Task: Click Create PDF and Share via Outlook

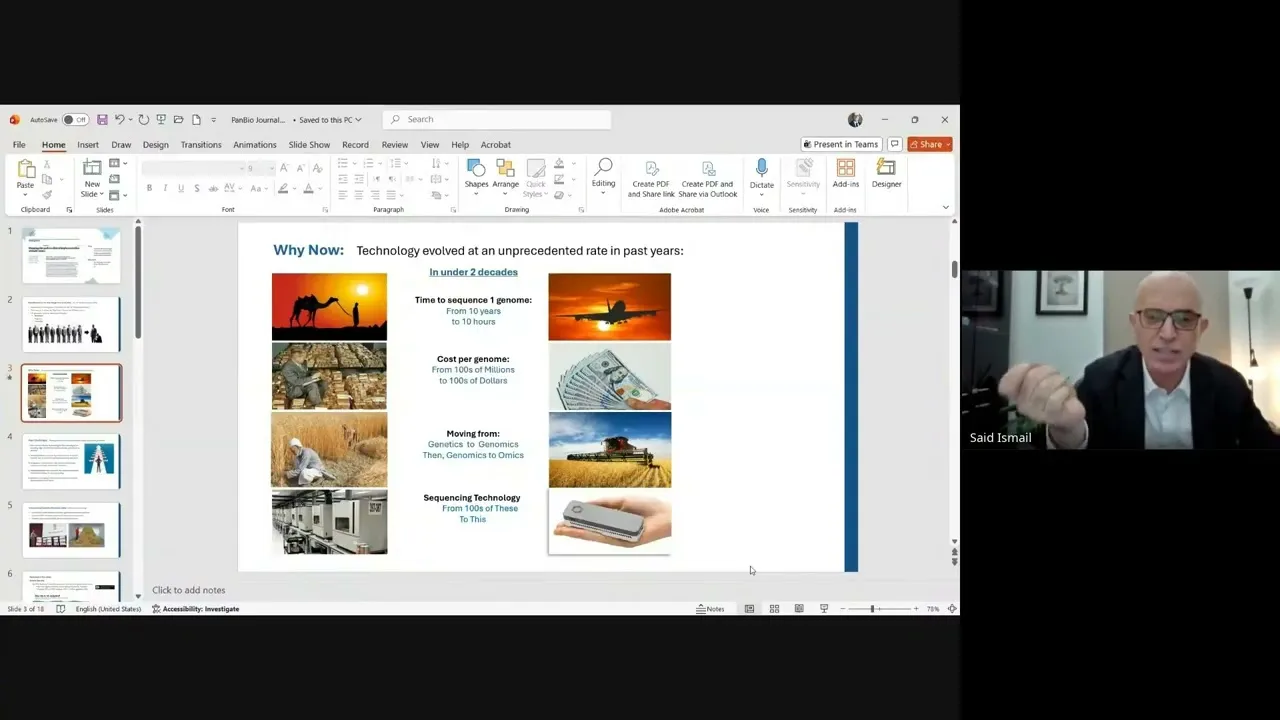Action: click(708, 179)
